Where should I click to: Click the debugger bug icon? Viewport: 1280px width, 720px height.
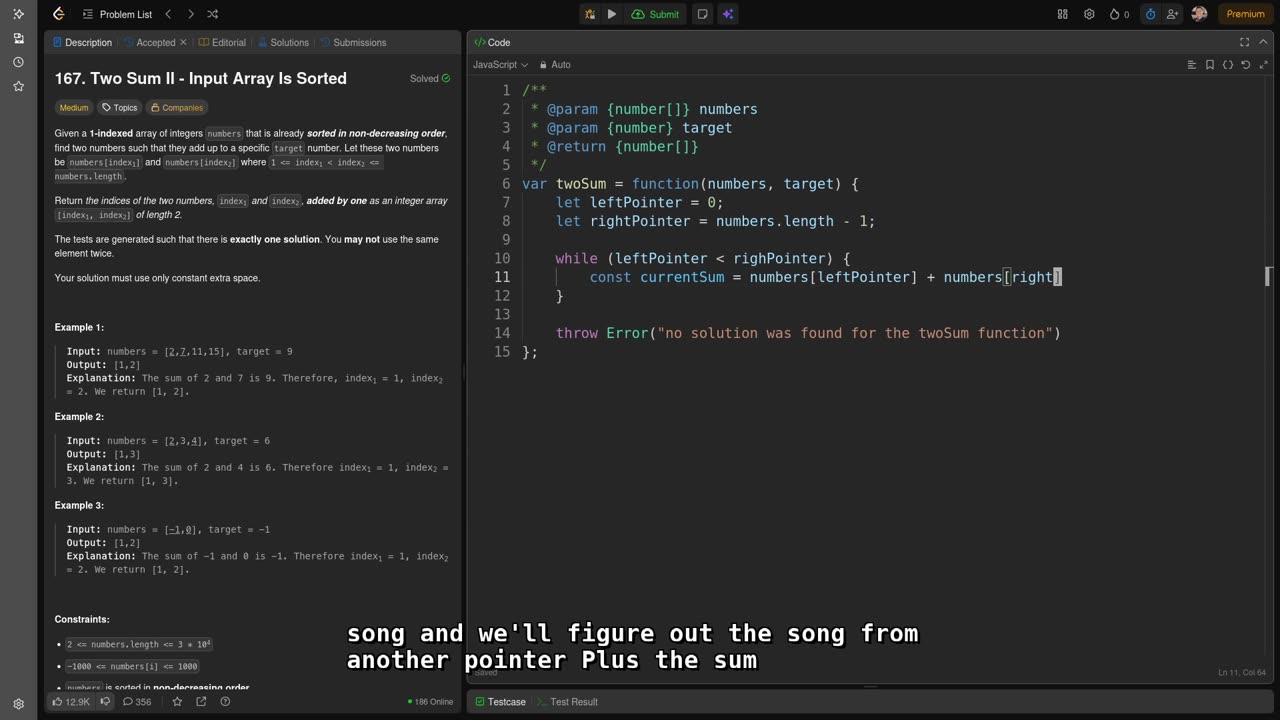click(590, 14)
